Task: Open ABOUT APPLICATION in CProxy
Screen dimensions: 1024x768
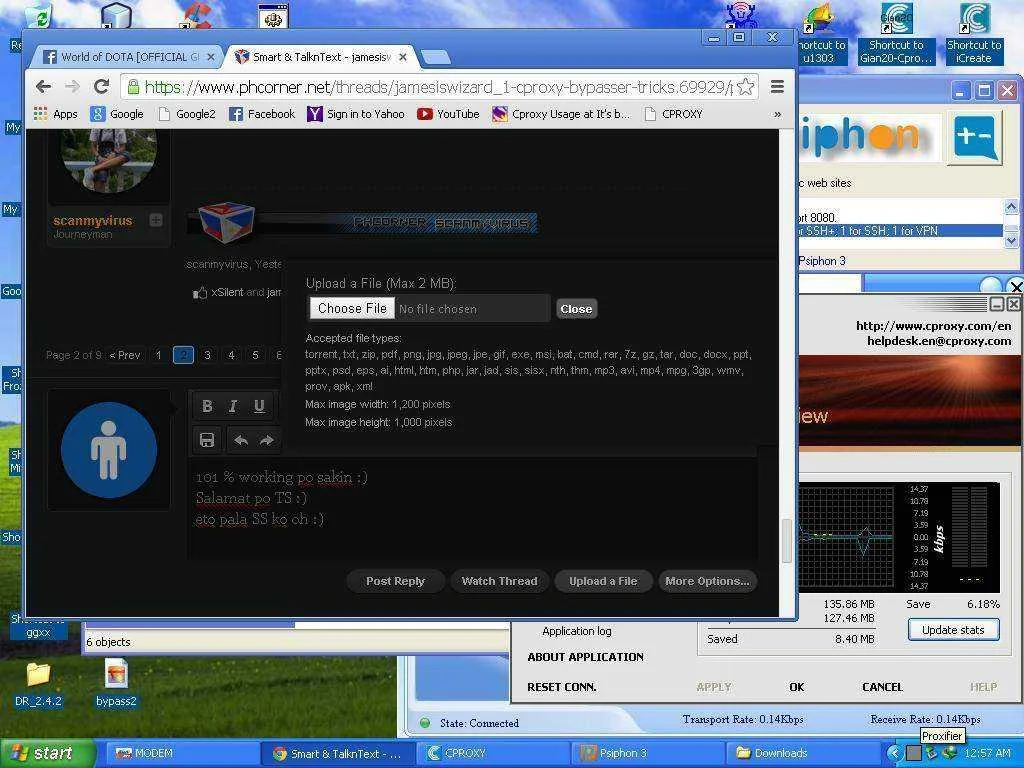Action: coord(585,657)
